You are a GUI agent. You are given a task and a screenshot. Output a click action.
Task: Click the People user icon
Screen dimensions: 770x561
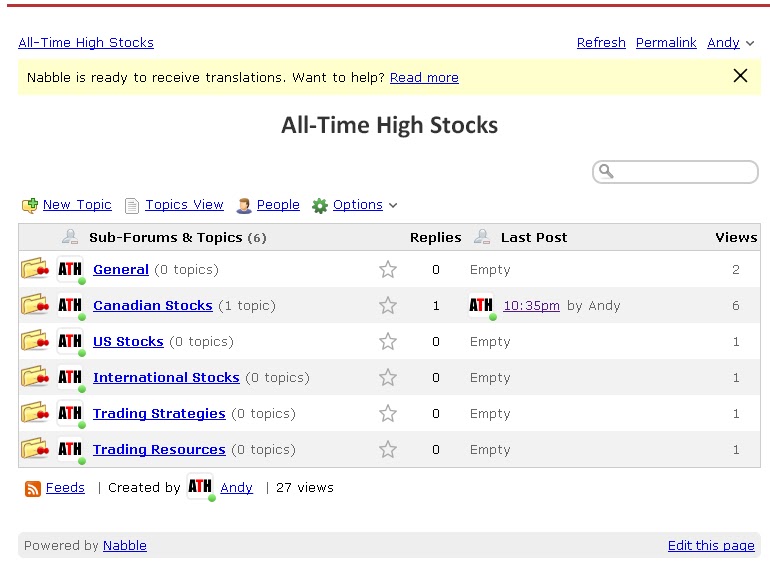tap(244, 205)
